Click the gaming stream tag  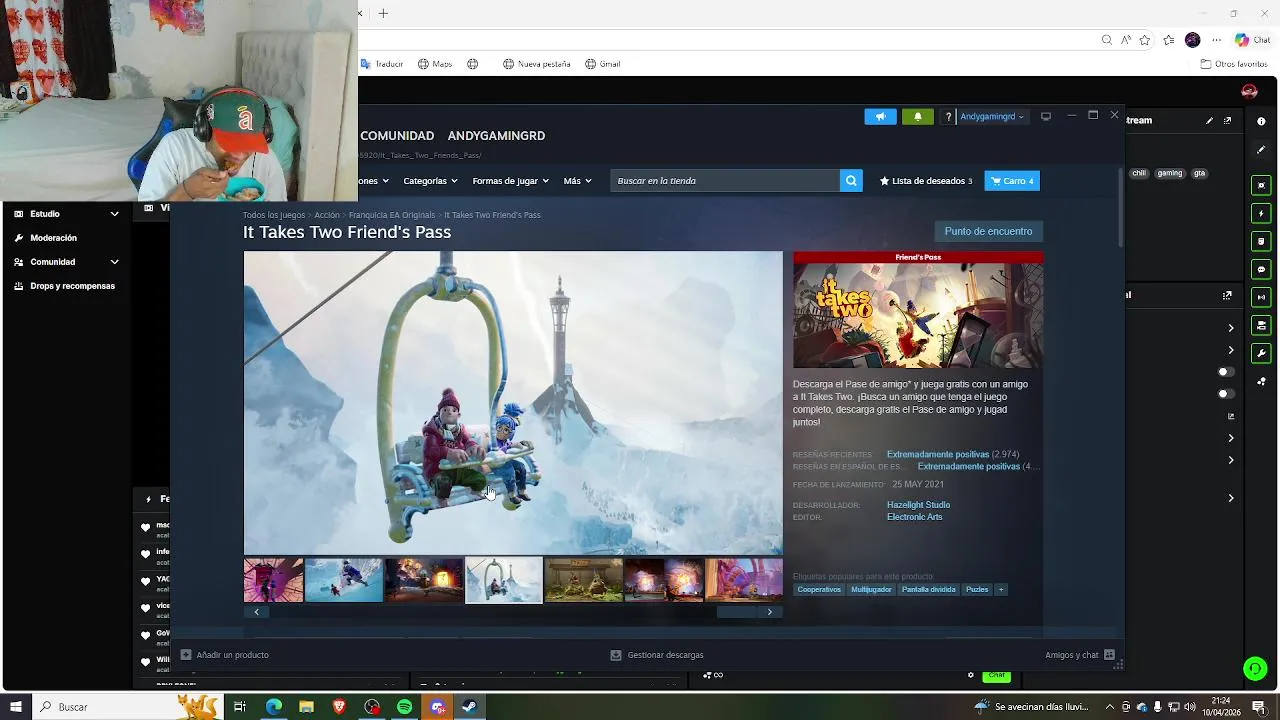click(x=1170, y=173)
